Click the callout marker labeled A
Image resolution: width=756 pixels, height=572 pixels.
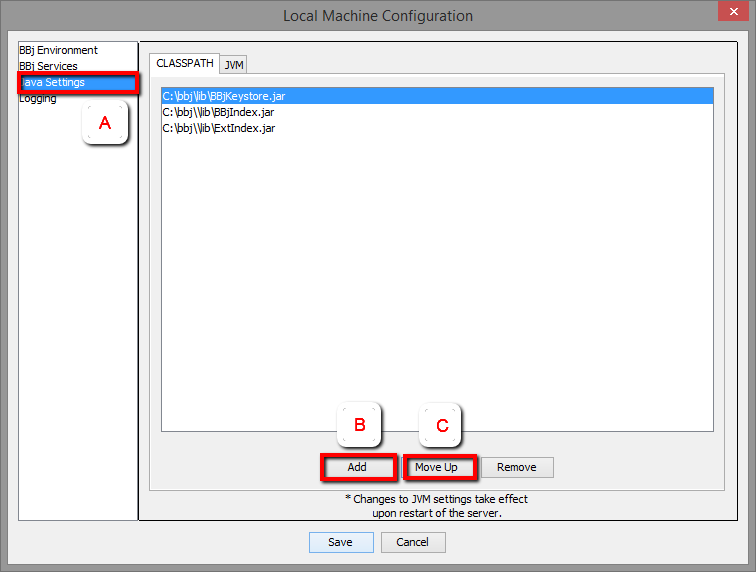105,124
